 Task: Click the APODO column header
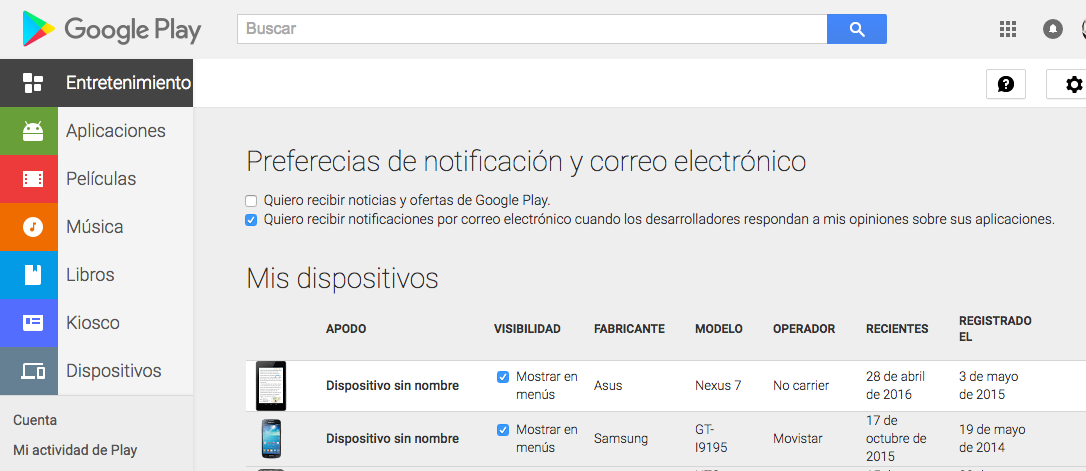pos(346,329)
